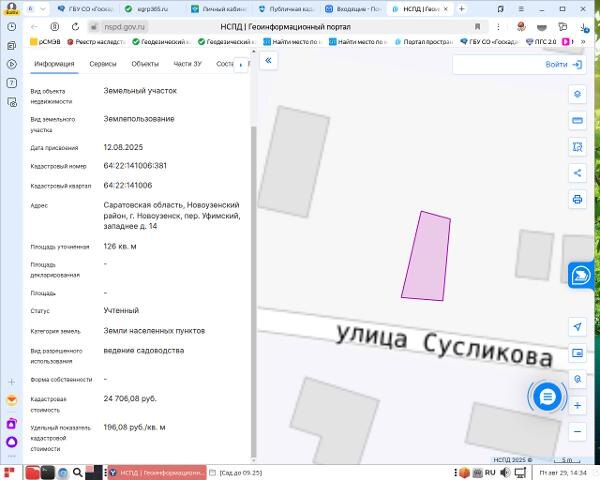600x480 pixels.
Task: Open a new browser tab
Action: 461,8
